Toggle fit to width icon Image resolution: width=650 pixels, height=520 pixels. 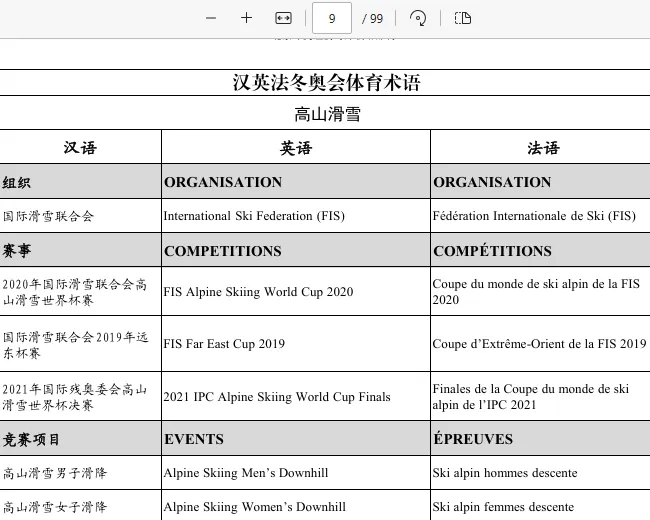(x=284, y=18)
